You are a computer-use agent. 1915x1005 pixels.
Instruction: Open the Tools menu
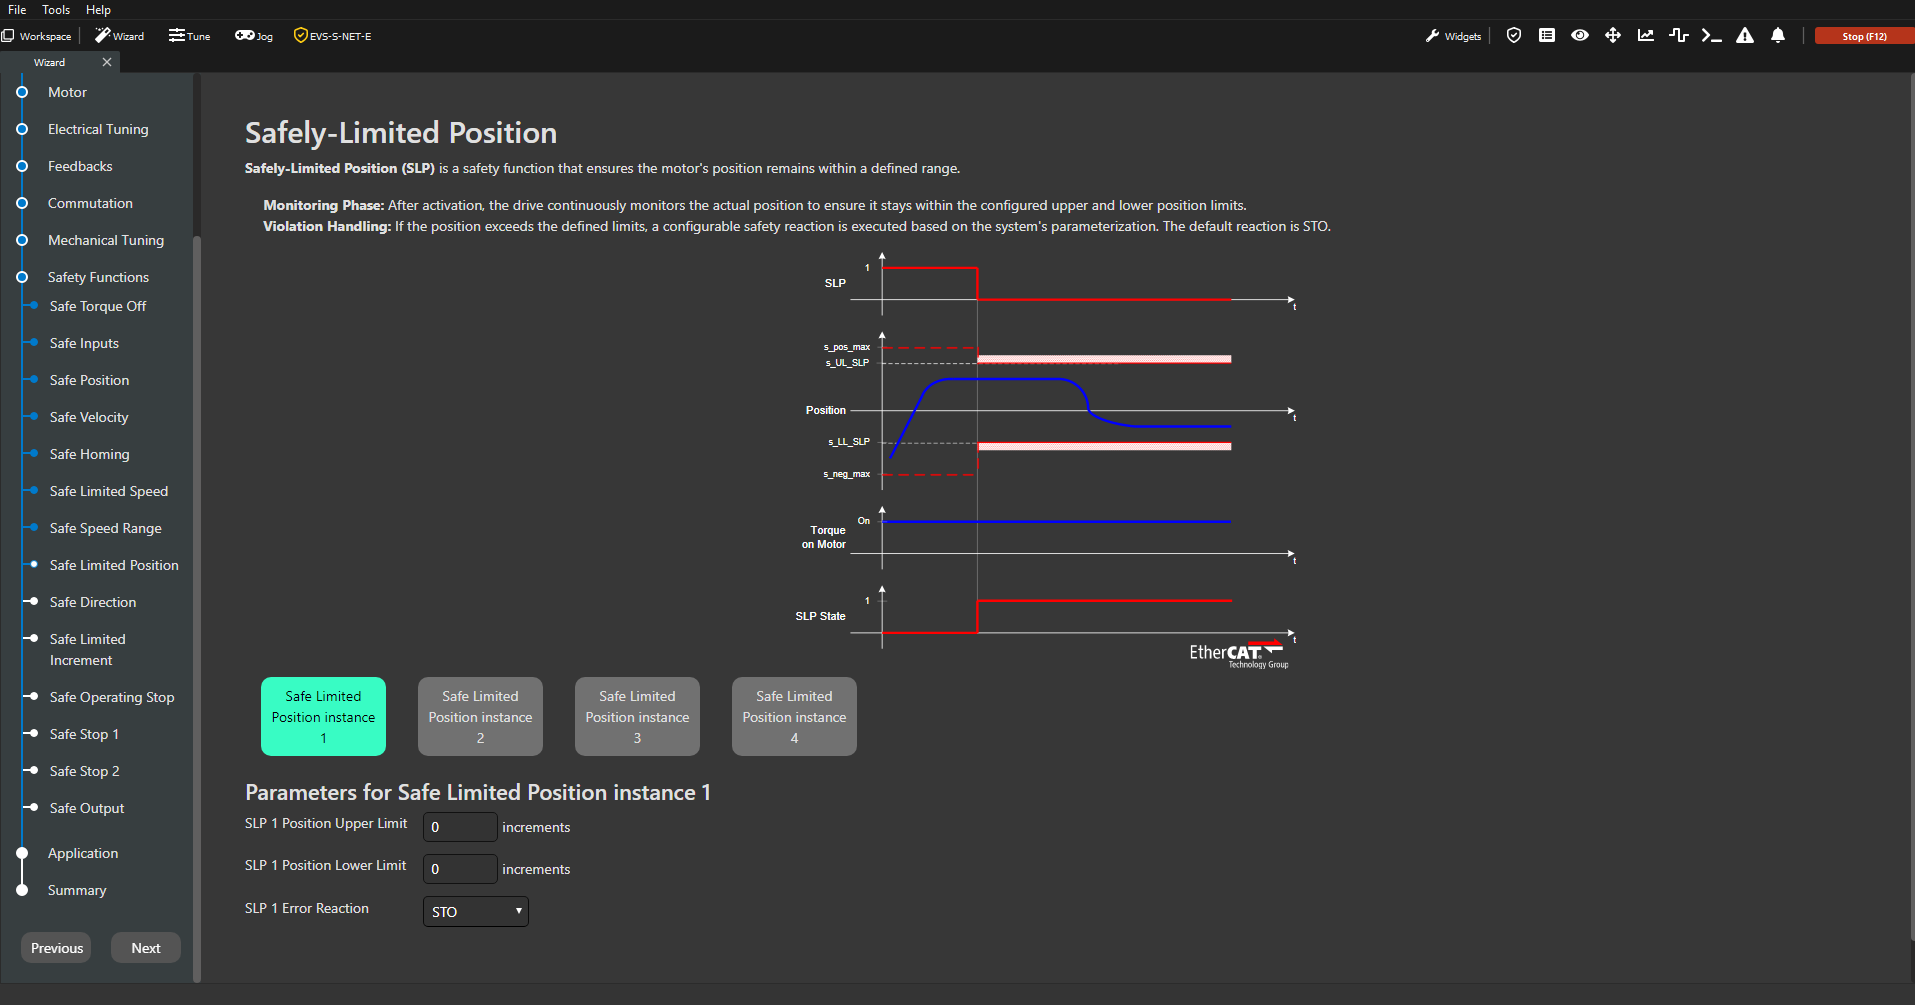pos(56,10)
